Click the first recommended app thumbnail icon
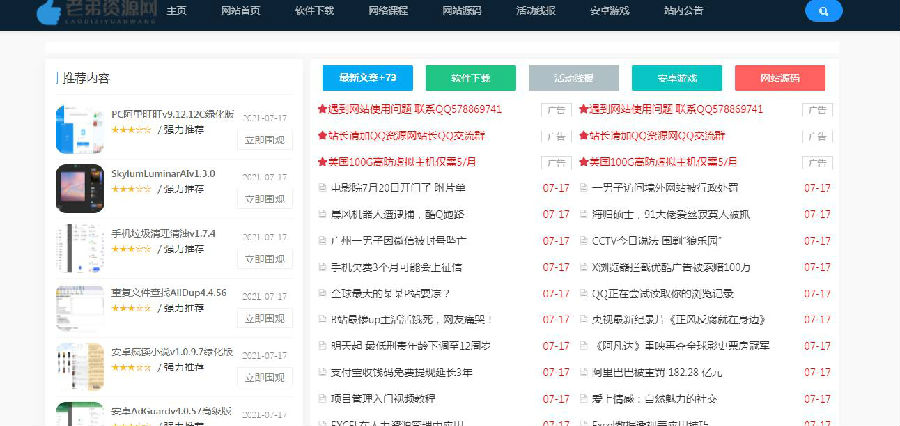Screen dimensions: 900x426 [80, 128]
